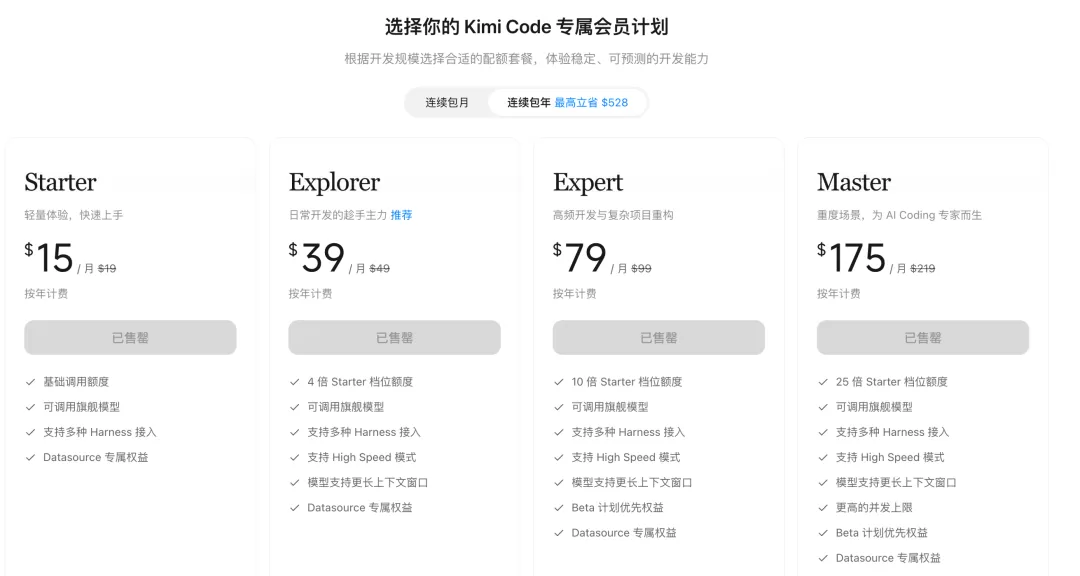The width and height of the screenshot is (1080, 576).
Task: Click the checkmark beside 4 倍 Starter 档位额度
Action: (295, 382)
